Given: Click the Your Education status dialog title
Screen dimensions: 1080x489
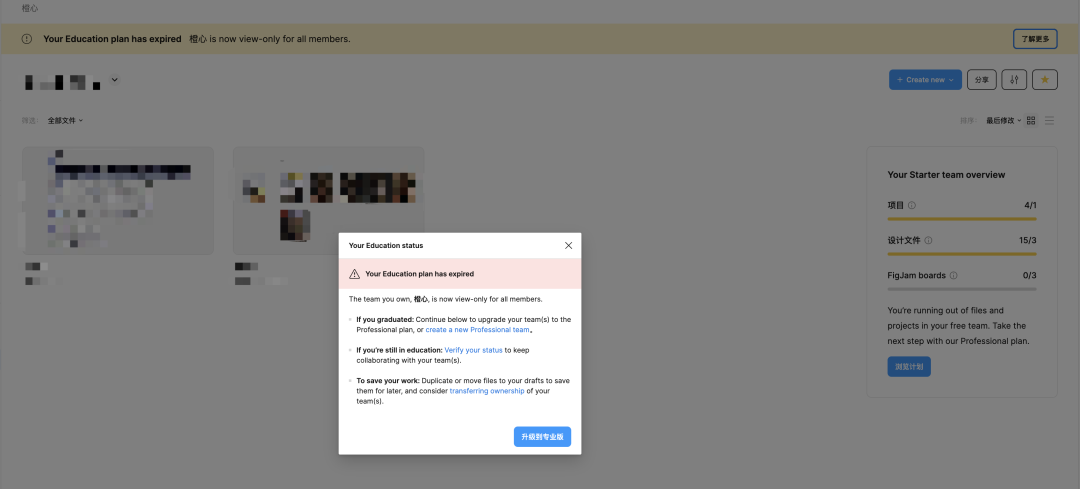Looking at the screenshot, I should pos(386,245).
